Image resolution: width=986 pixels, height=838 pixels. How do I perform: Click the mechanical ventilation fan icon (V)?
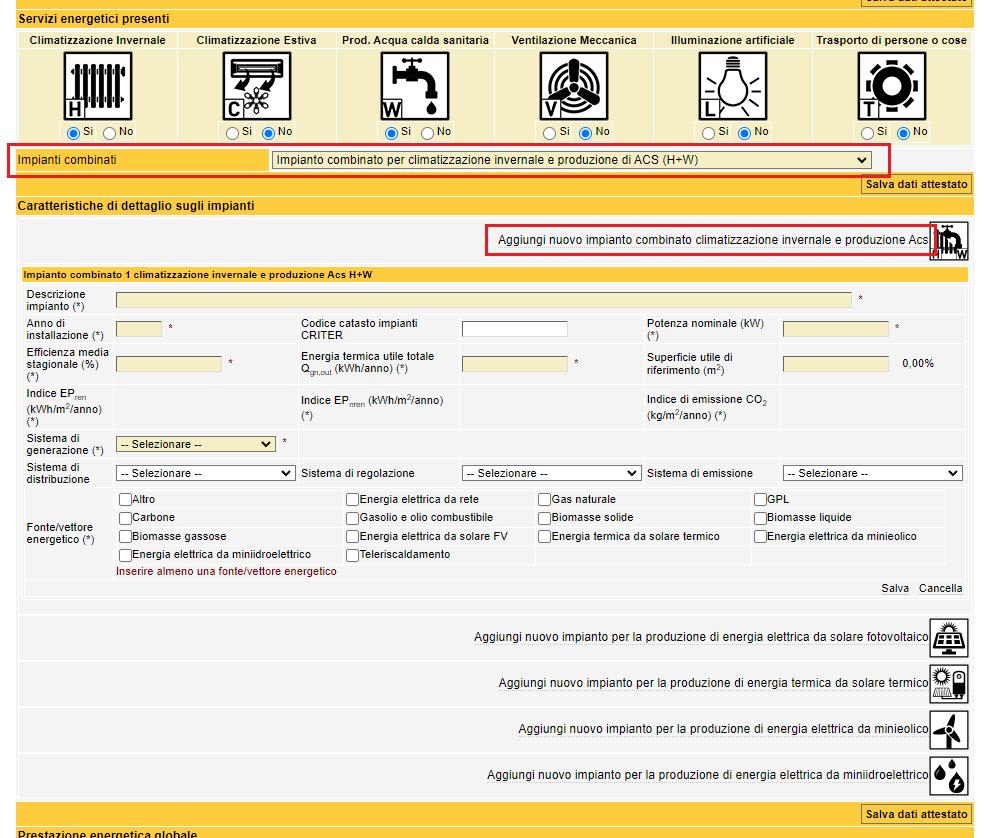[573, 86]
